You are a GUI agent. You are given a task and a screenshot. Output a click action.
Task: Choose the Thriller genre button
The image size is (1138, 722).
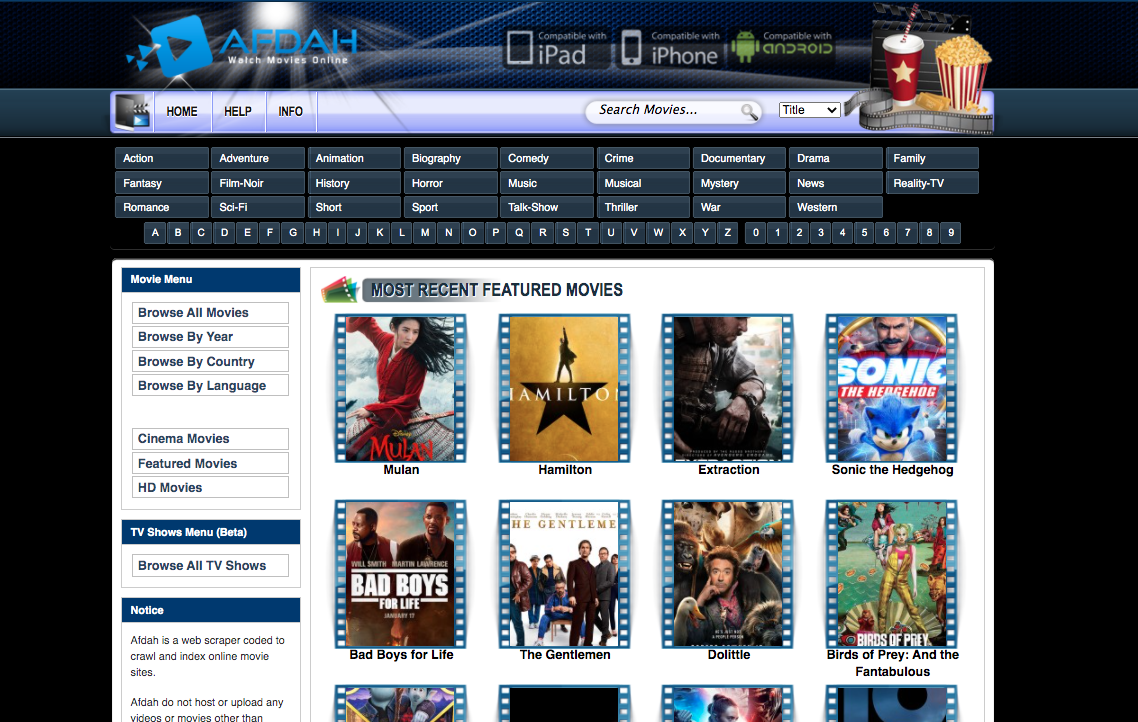click(x=643, y=207)
